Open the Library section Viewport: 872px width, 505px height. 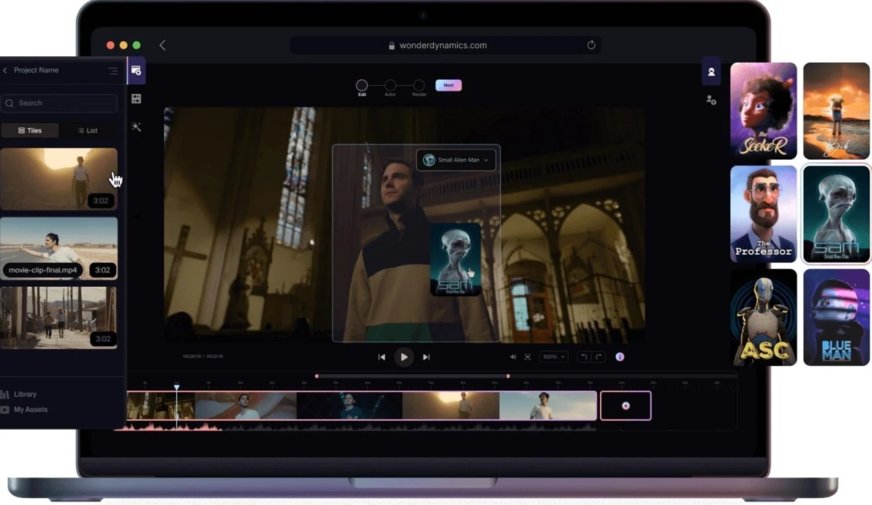[24, 394]
